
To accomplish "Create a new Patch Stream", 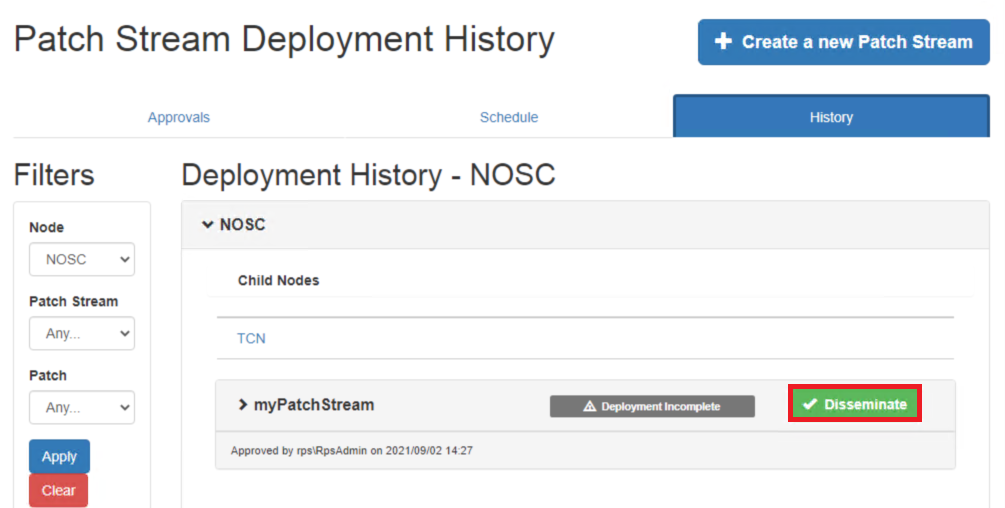I will [844, 42].
